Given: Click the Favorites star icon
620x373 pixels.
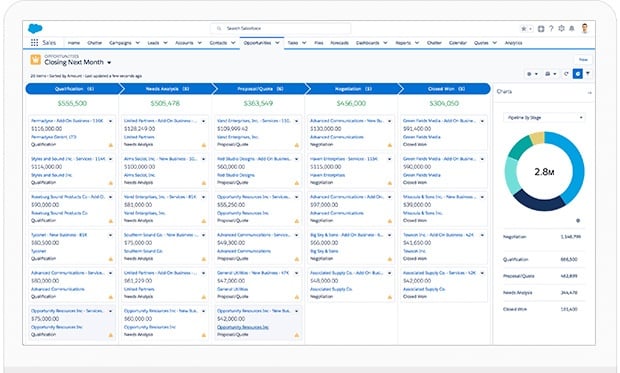Looking at the screenshot, I should click(x=524, y=28).
